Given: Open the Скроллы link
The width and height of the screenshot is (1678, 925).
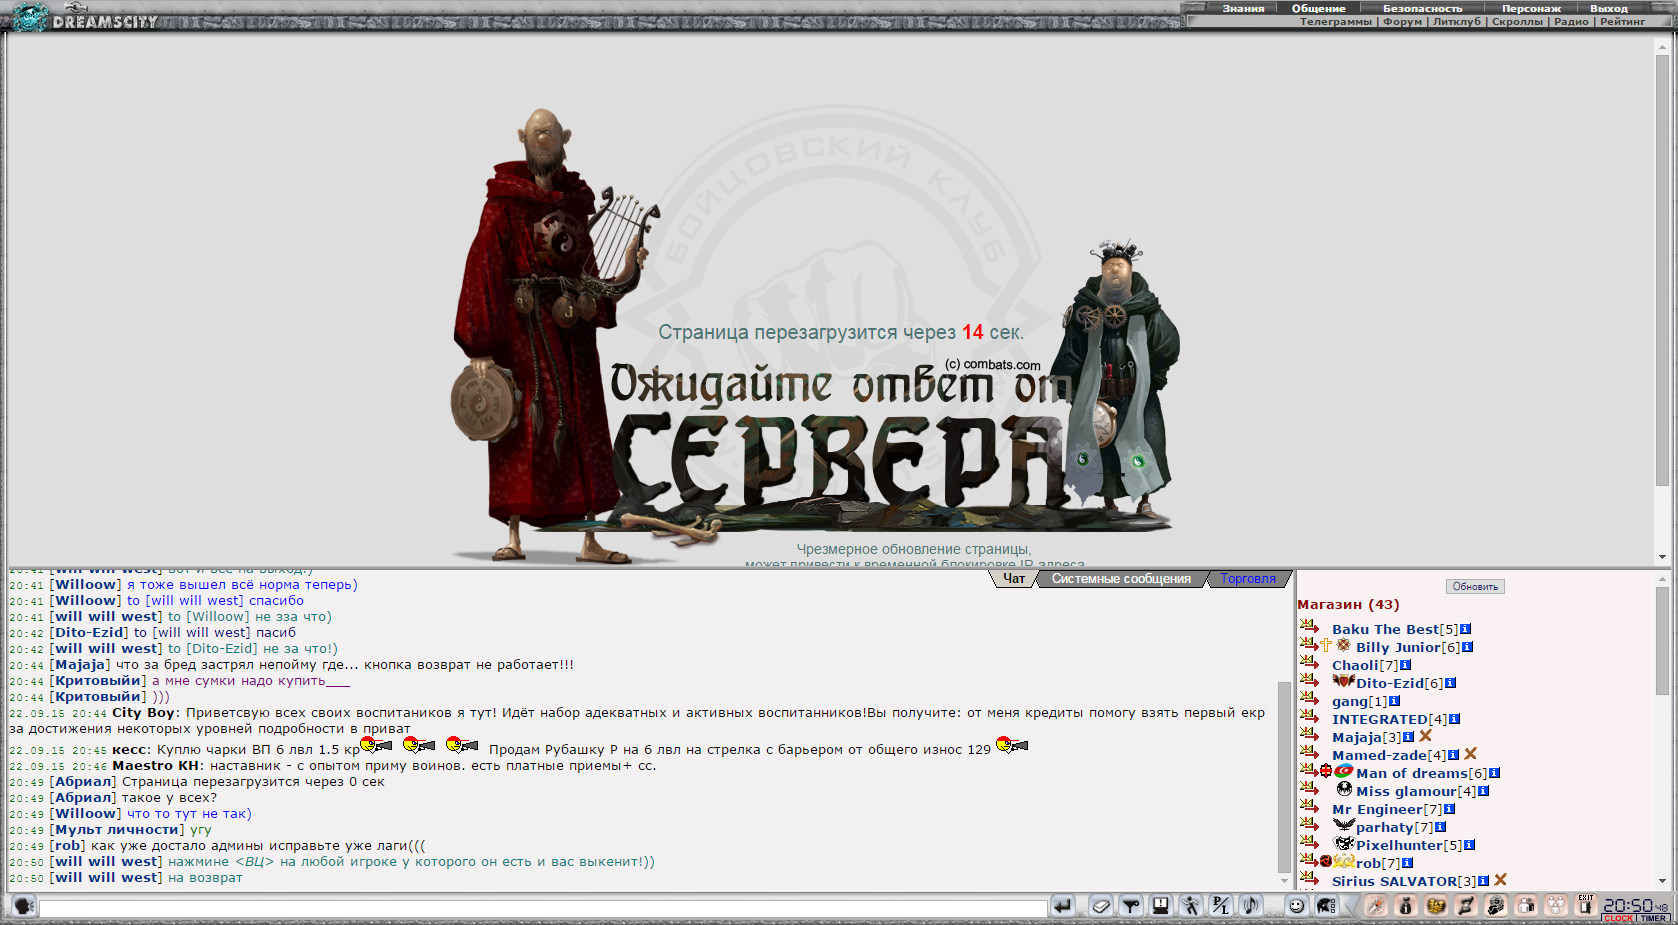Looking at the screenshot, I should click(x=1517, y=21).
